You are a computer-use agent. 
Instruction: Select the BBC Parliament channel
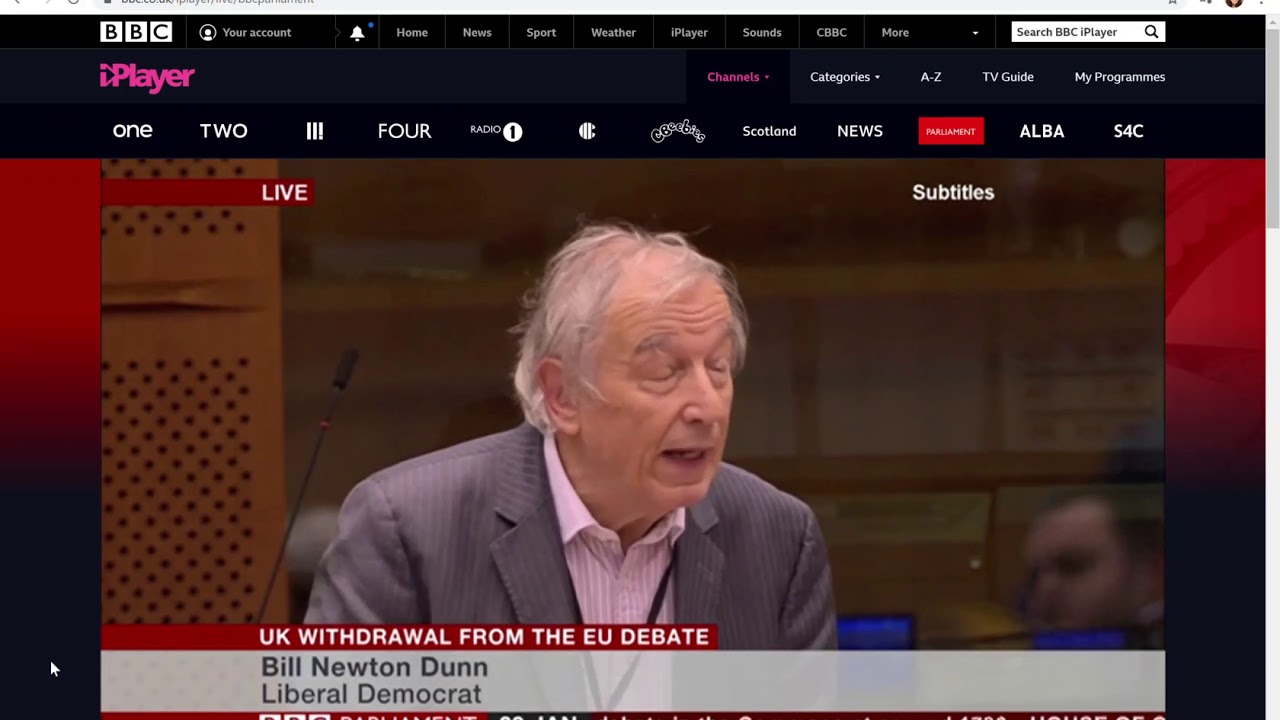pyautogui.click(x=951, y=131)
